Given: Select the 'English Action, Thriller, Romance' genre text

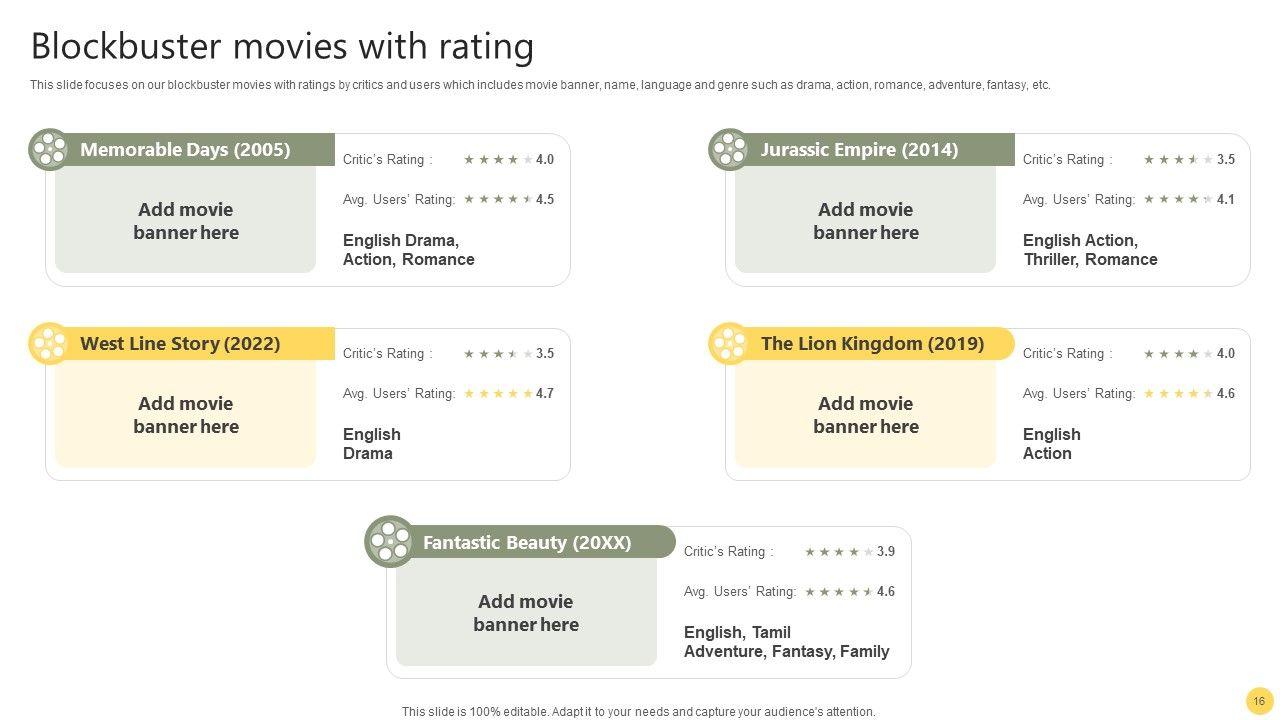Looking at the screenshot, I should coord(1090,250).
